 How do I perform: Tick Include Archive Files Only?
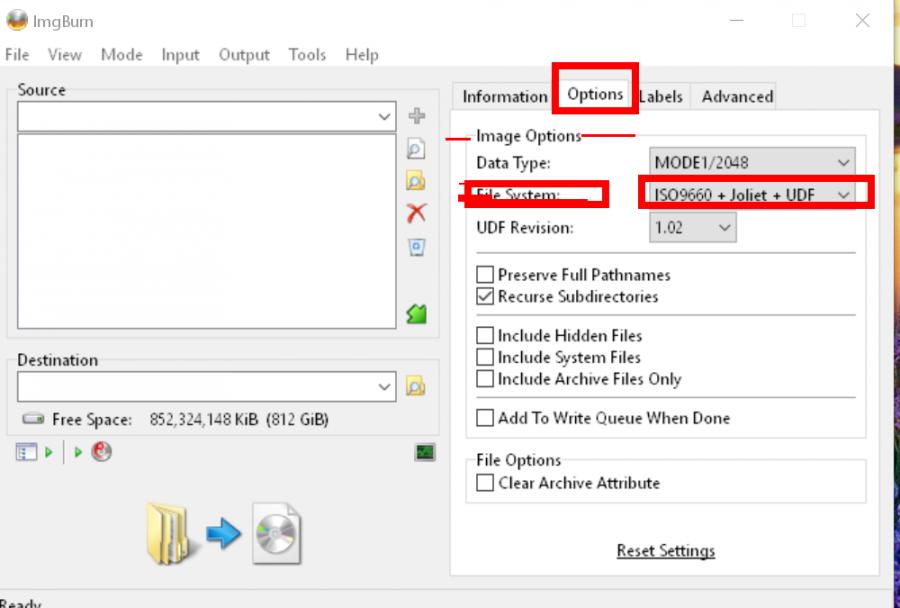[x=485, y=379]
